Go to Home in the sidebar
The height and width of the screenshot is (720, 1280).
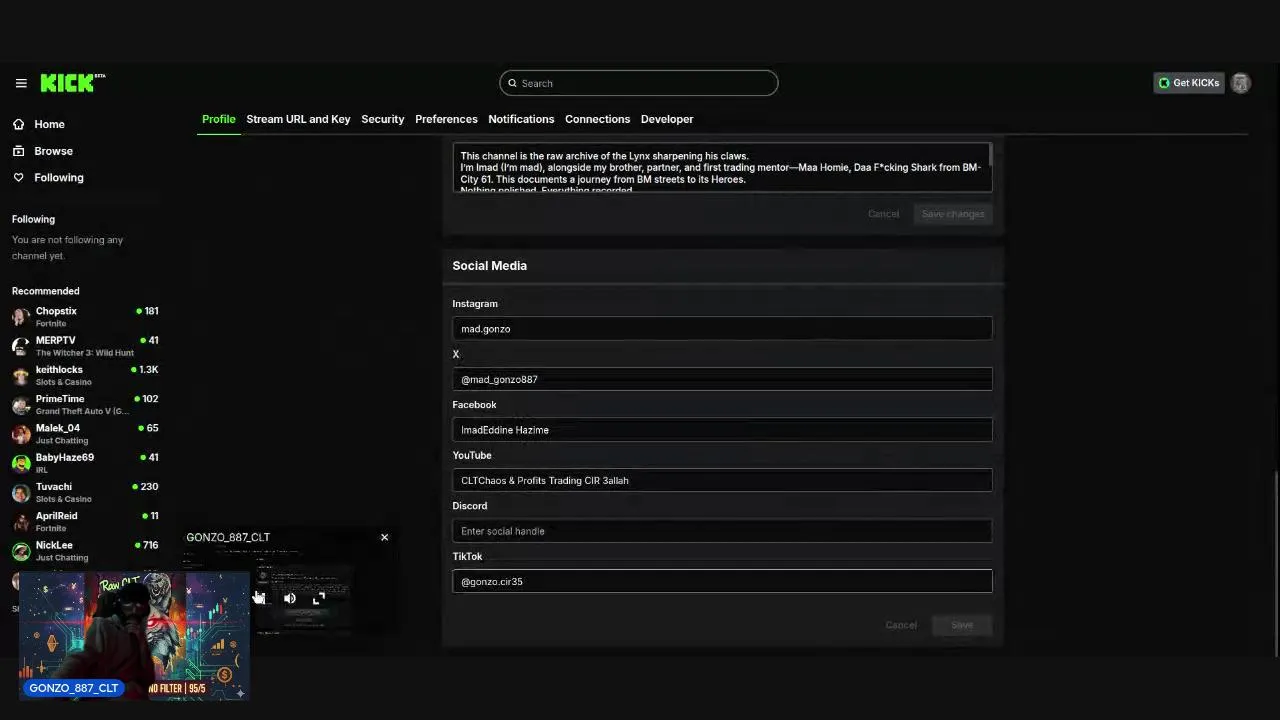click(x=49, y=124)
